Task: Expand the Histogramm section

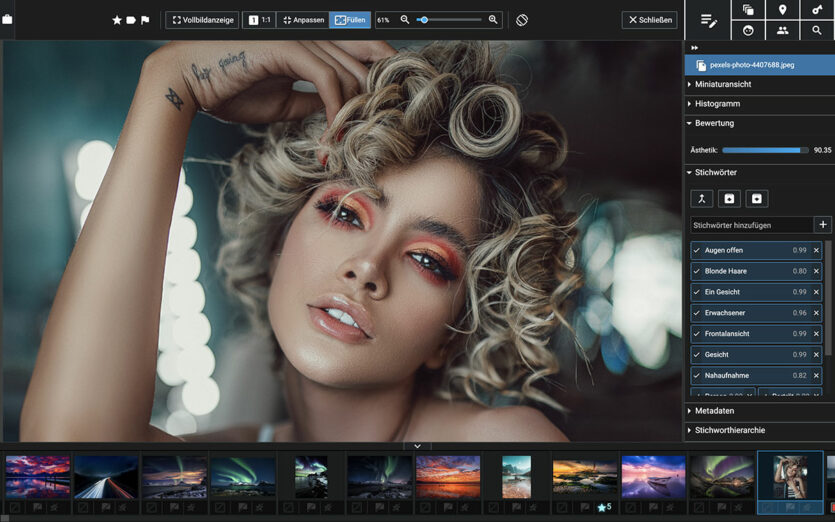Action: pos(717,104)
